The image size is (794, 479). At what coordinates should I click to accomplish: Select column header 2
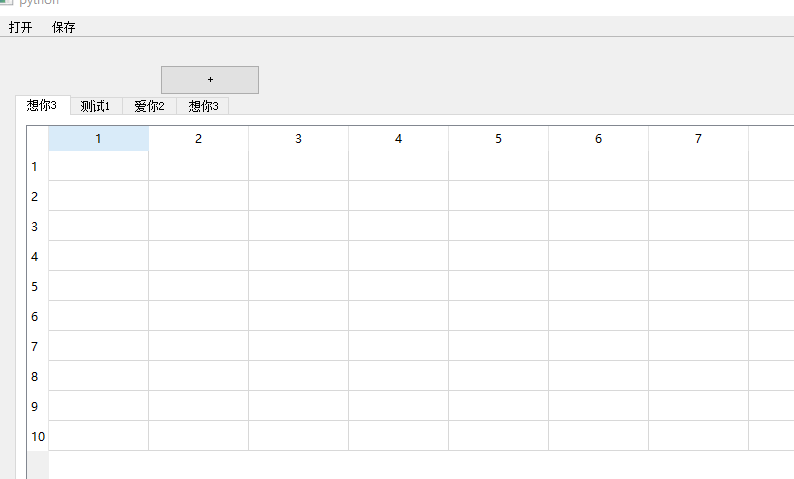point(198,139)
